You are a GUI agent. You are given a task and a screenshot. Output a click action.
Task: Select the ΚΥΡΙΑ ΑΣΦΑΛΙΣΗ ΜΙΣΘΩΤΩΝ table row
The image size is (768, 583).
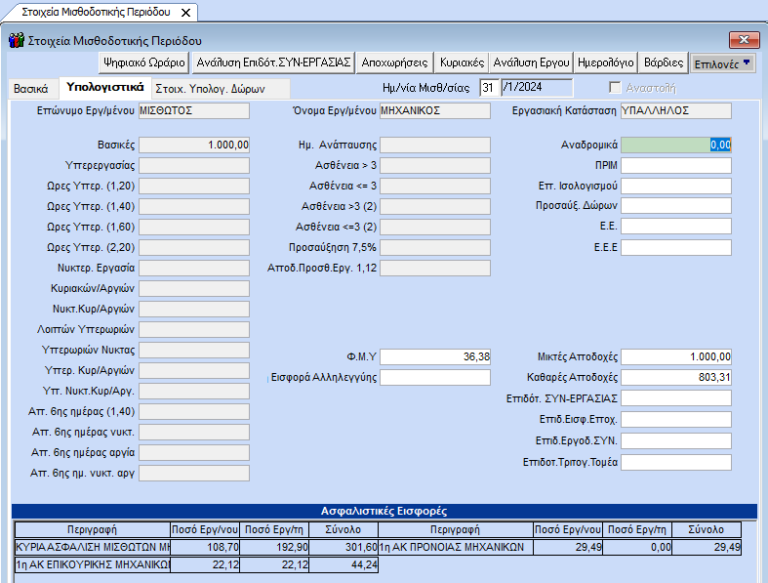point(95,547)
